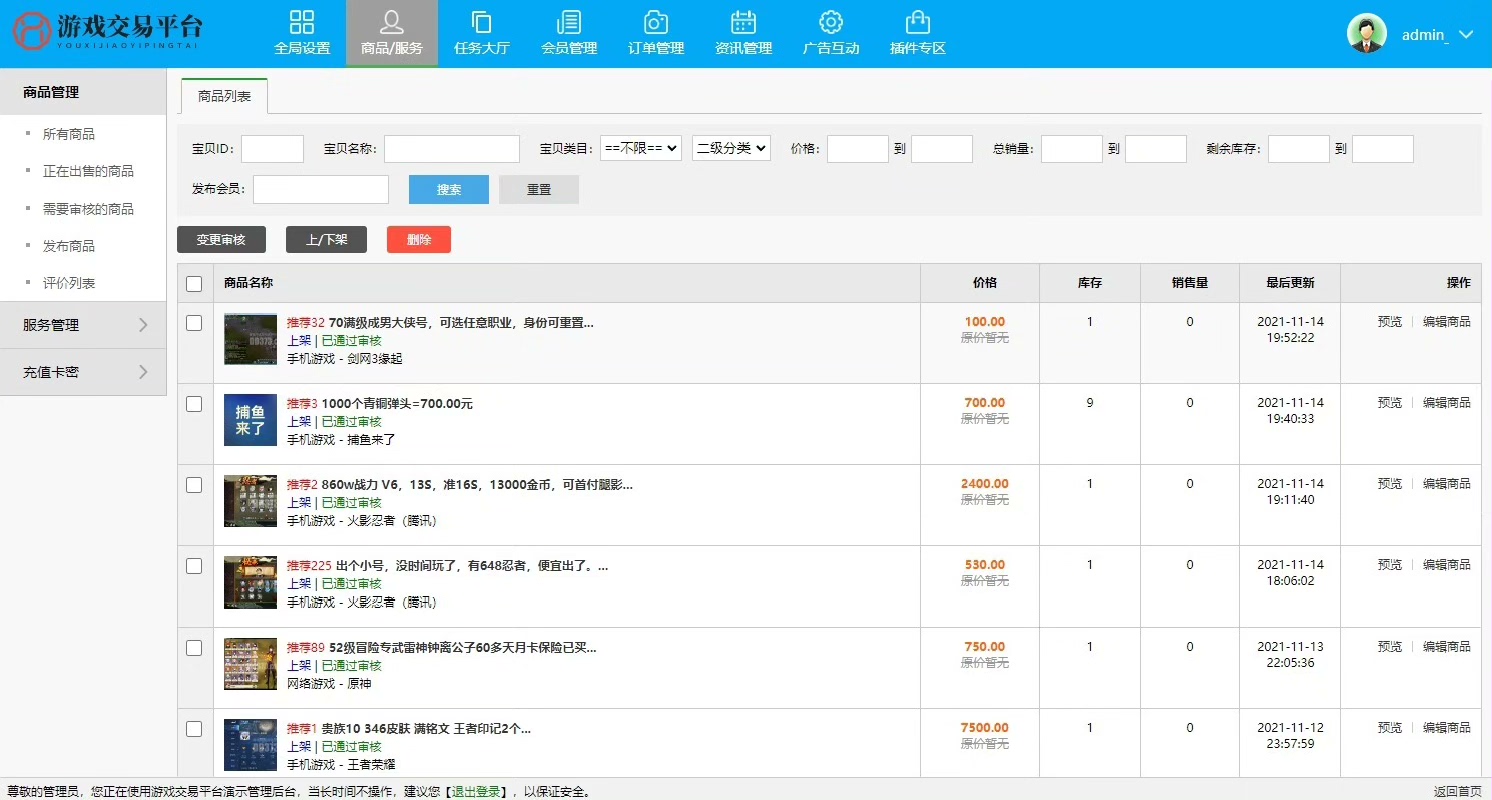Open the 资讯管理 calendar icon

[743, 23]
